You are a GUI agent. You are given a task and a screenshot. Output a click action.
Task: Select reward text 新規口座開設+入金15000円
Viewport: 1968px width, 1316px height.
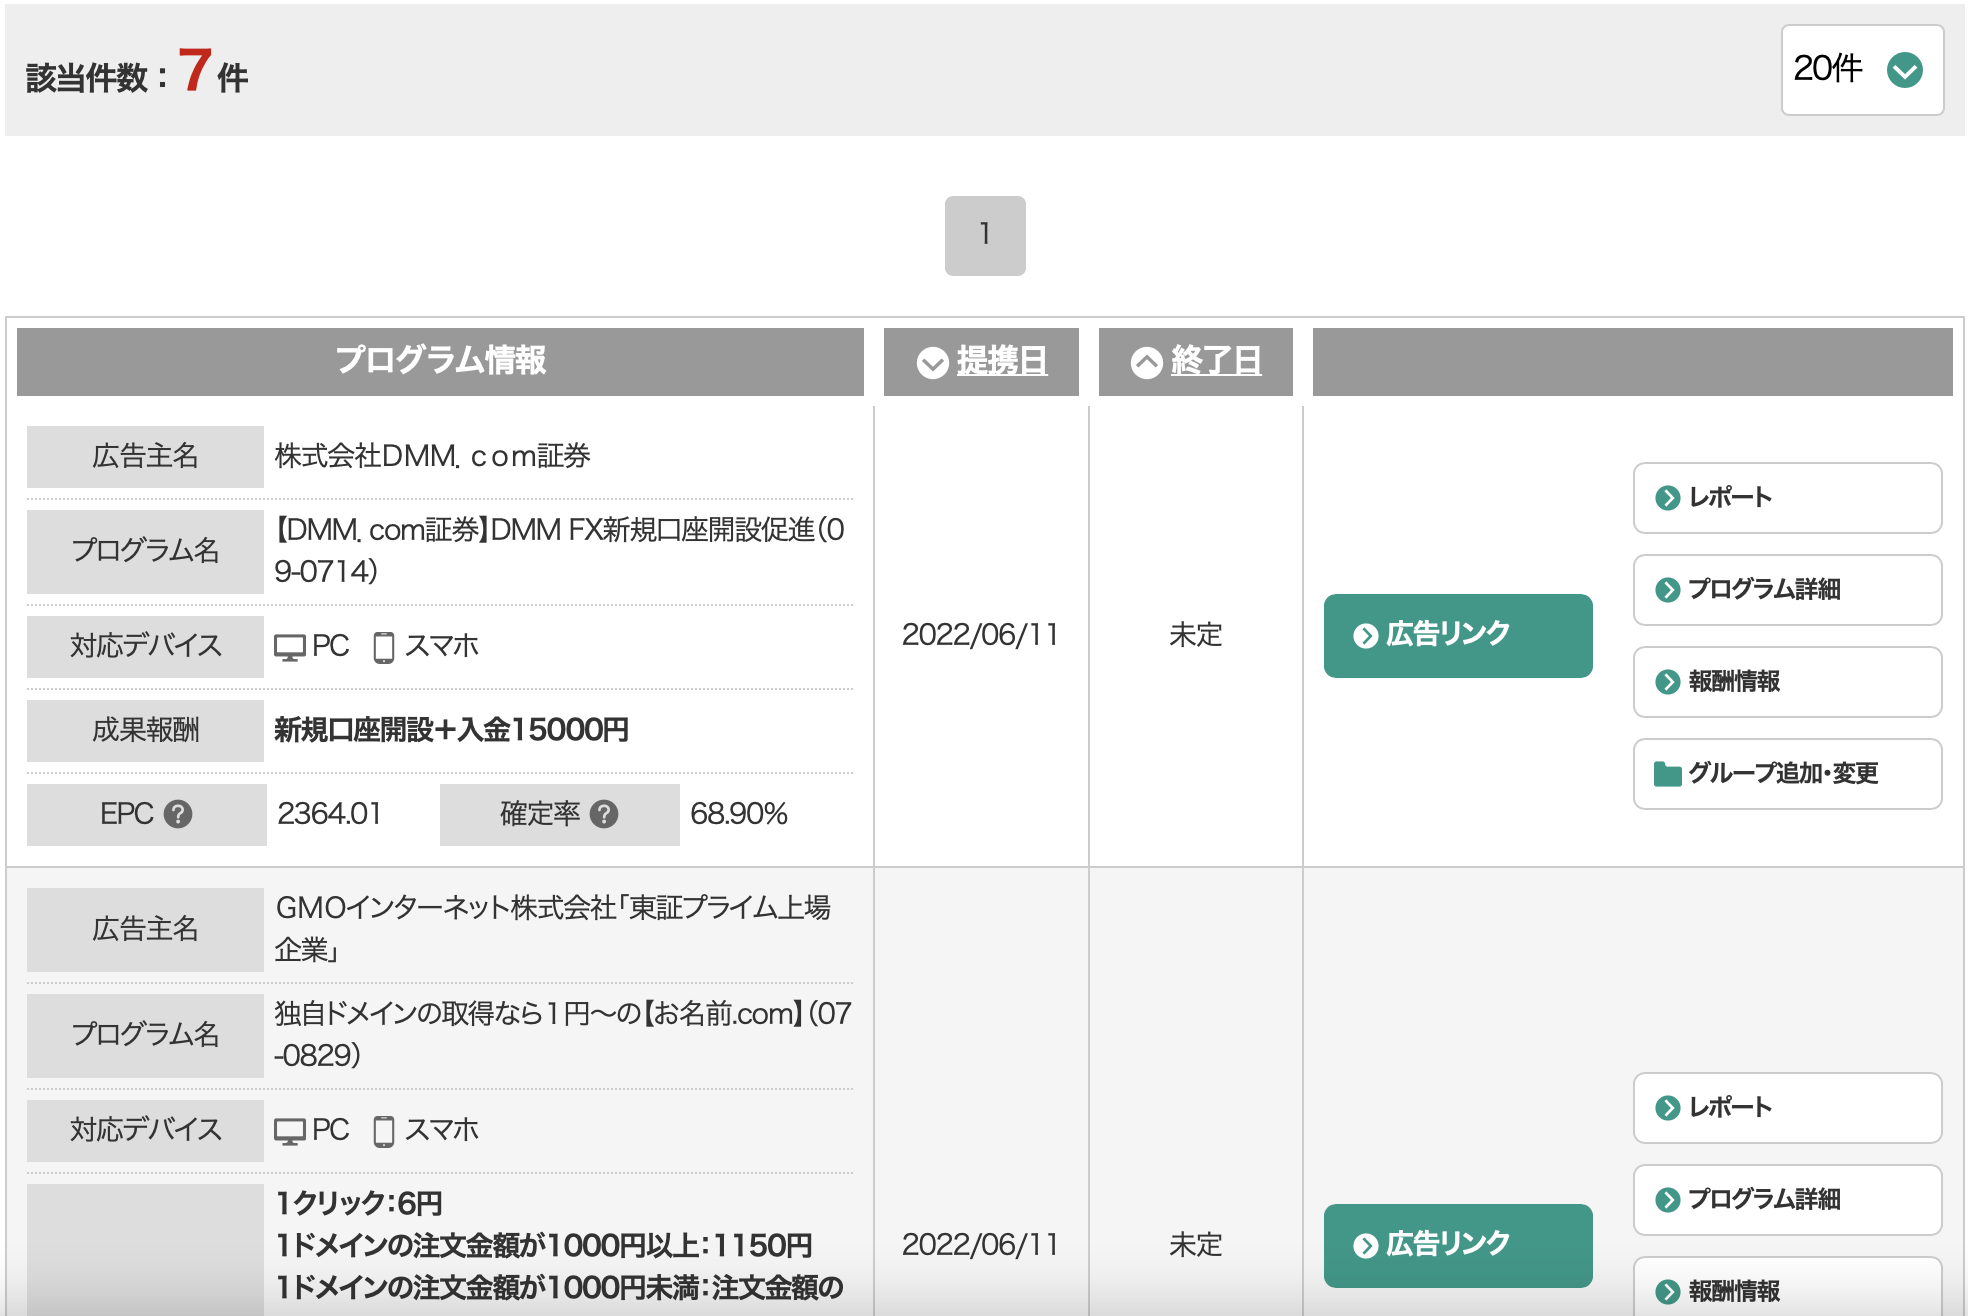[451, 730]
